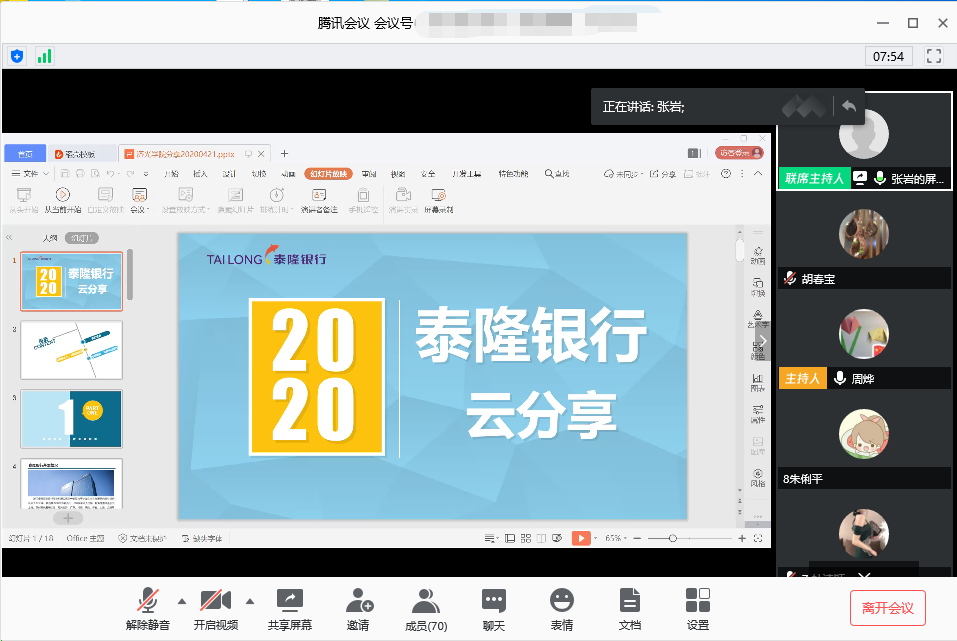Start 屏幕录制 screen recording
Screen dimensions: 957x641
439,200
